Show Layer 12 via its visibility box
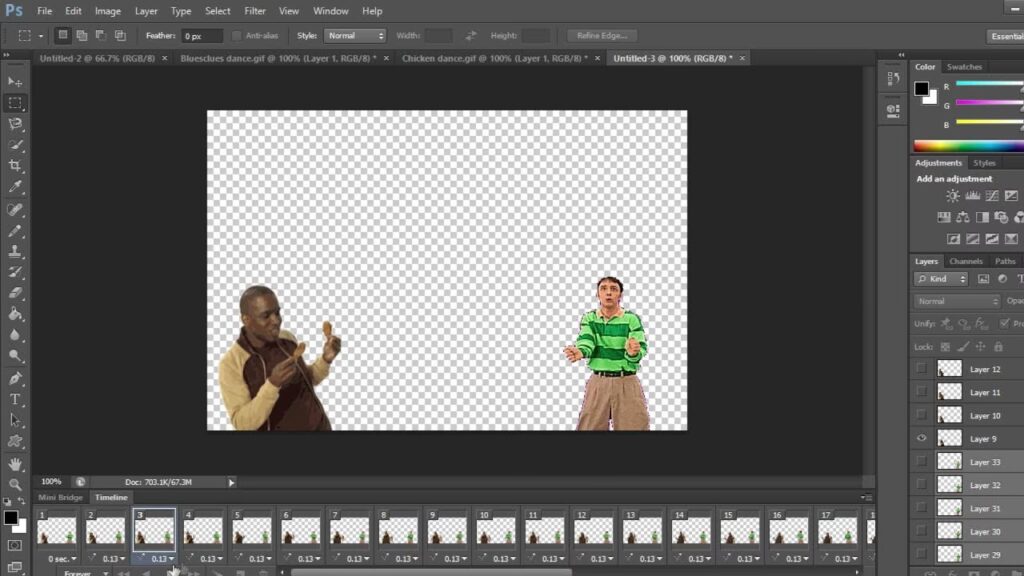The width and height of the screenshot is (1024, 576). click(x=921, y=368)
